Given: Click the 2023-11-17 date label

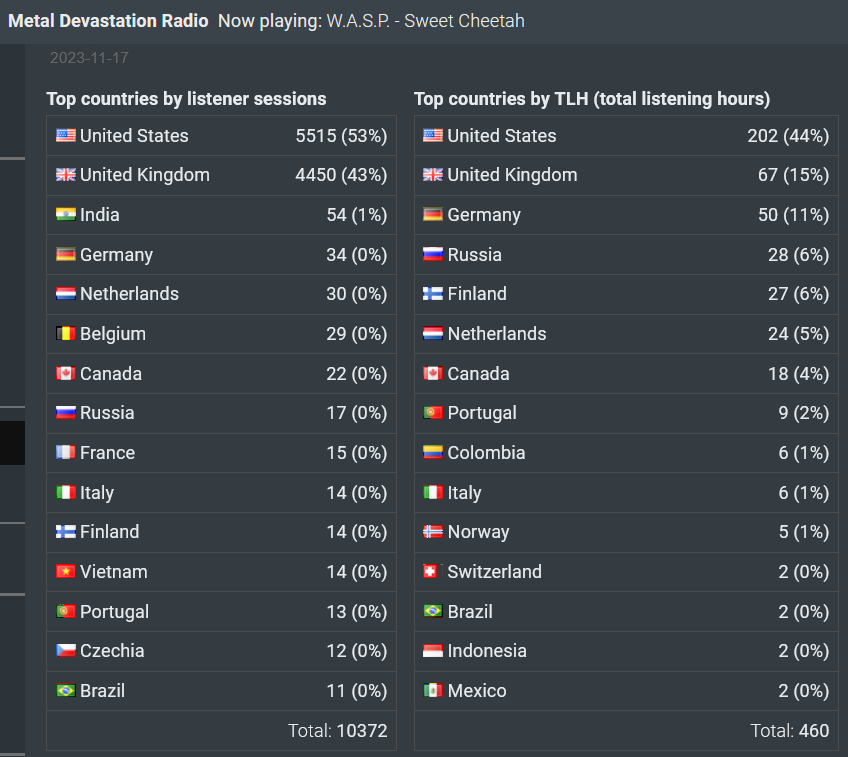Looking at the screenshot, I should tap(89, 58).
